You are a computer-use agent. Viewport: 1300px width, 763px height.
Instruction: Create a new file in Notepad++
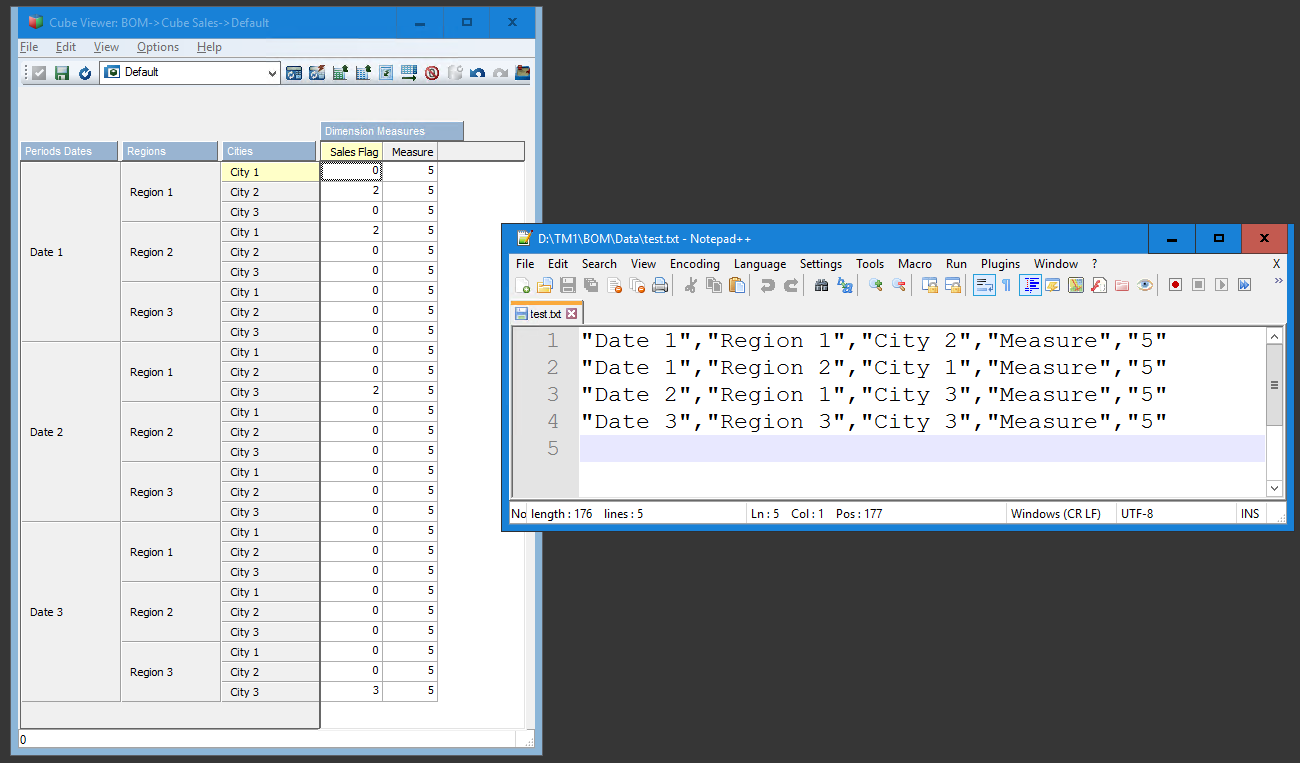[522, 285]
